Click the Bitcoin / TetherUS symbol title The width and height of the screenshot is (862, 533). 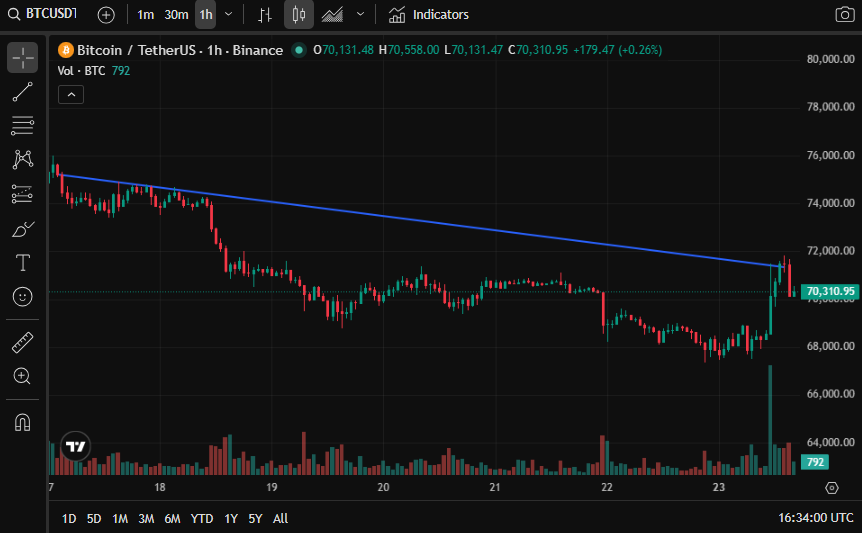click(180, 50)
